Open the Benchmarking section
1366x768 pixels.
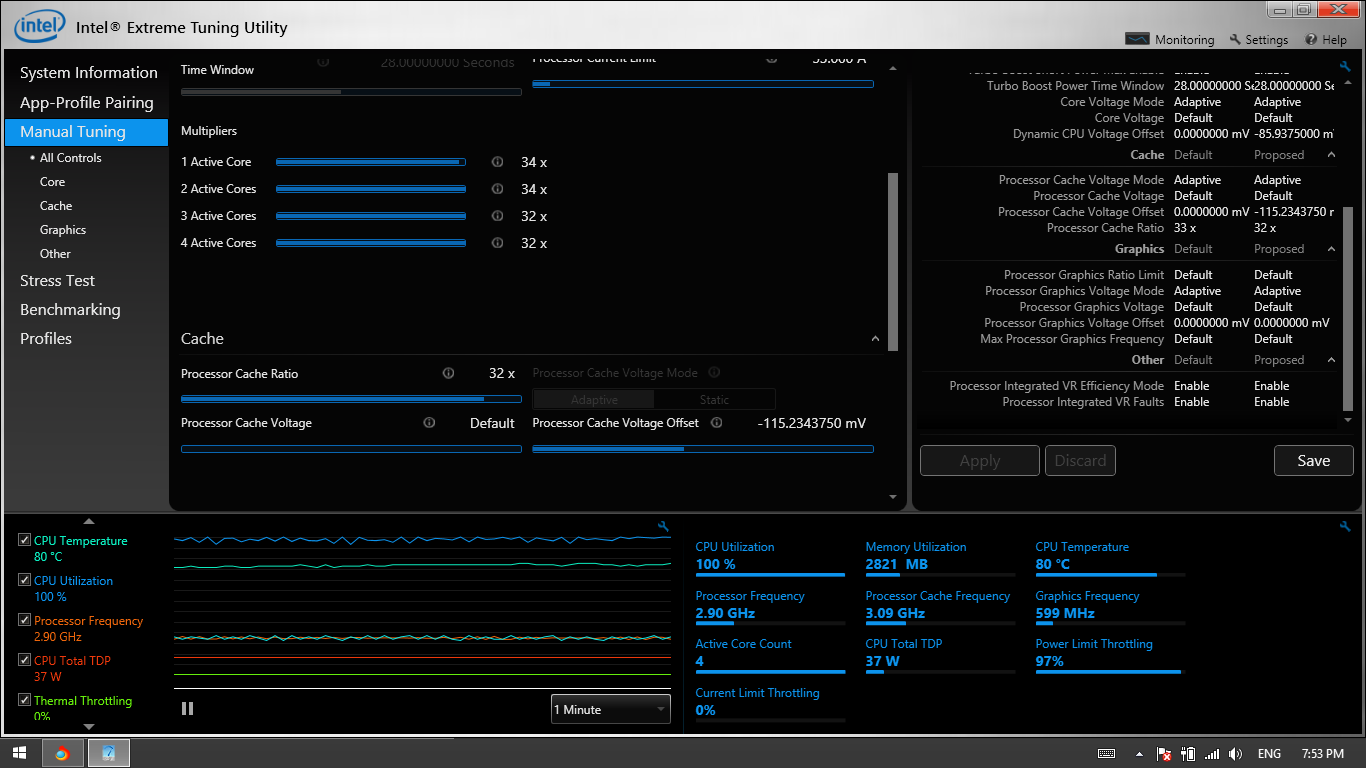[x=70, y=310]
